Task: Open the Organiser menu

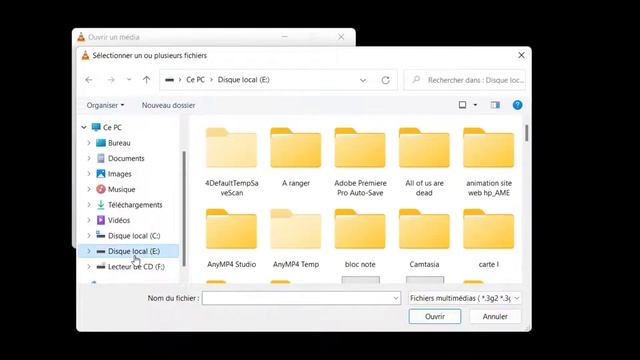Action: (x=105, y=105)
